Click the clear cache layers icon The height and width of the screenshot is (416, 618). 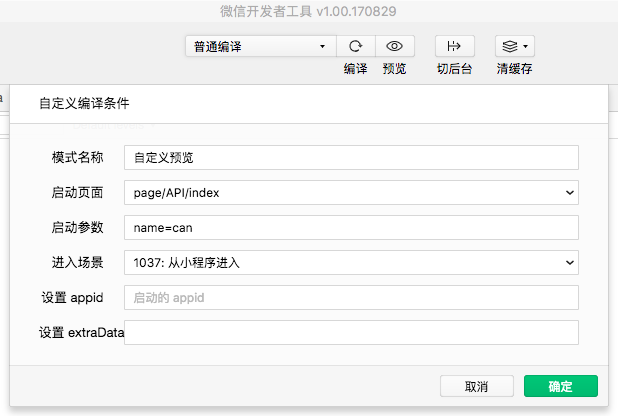coord(514,46)
